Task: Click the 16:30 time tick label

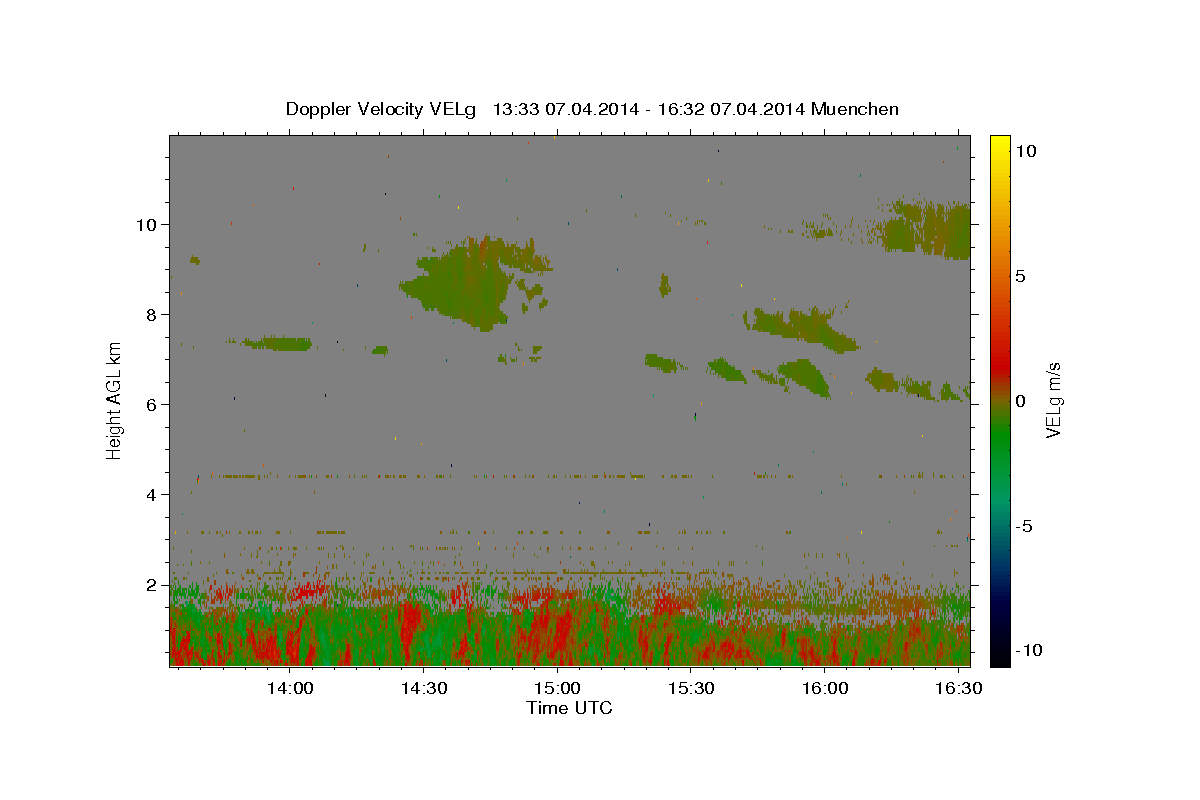Action: (x=958, y=689)
